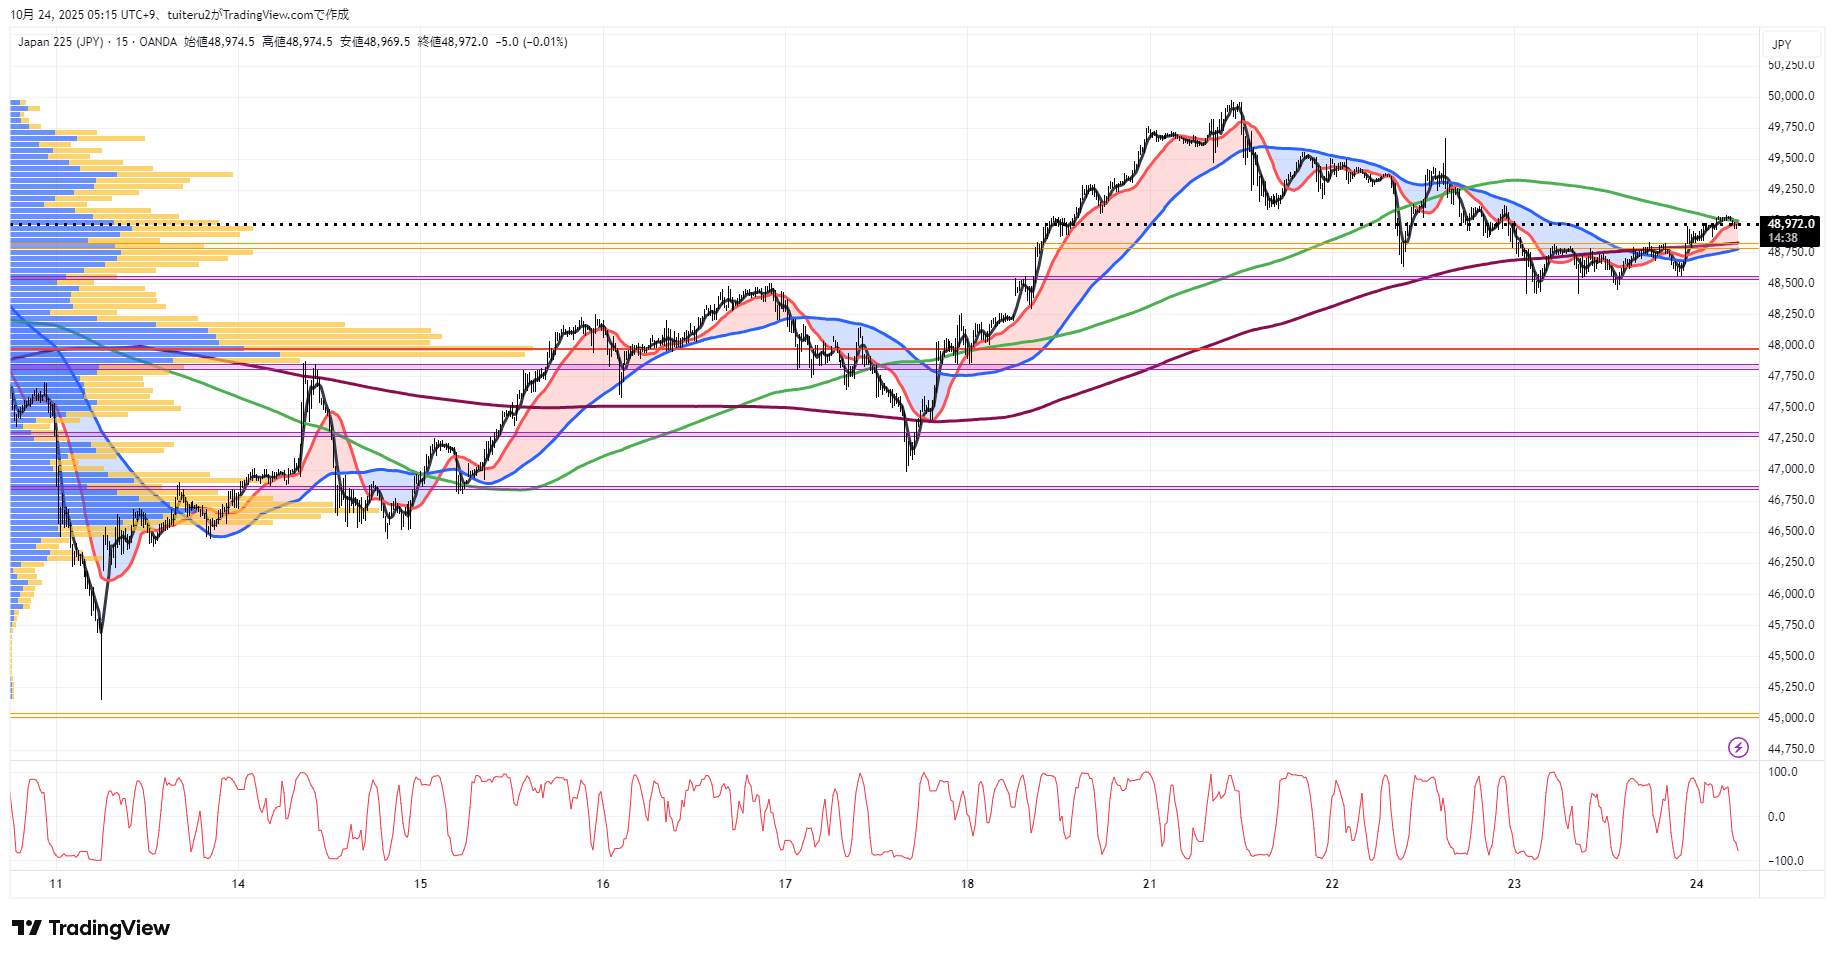
Task: Click date label 11 on the time axis
Action: [x=56, y=883]
